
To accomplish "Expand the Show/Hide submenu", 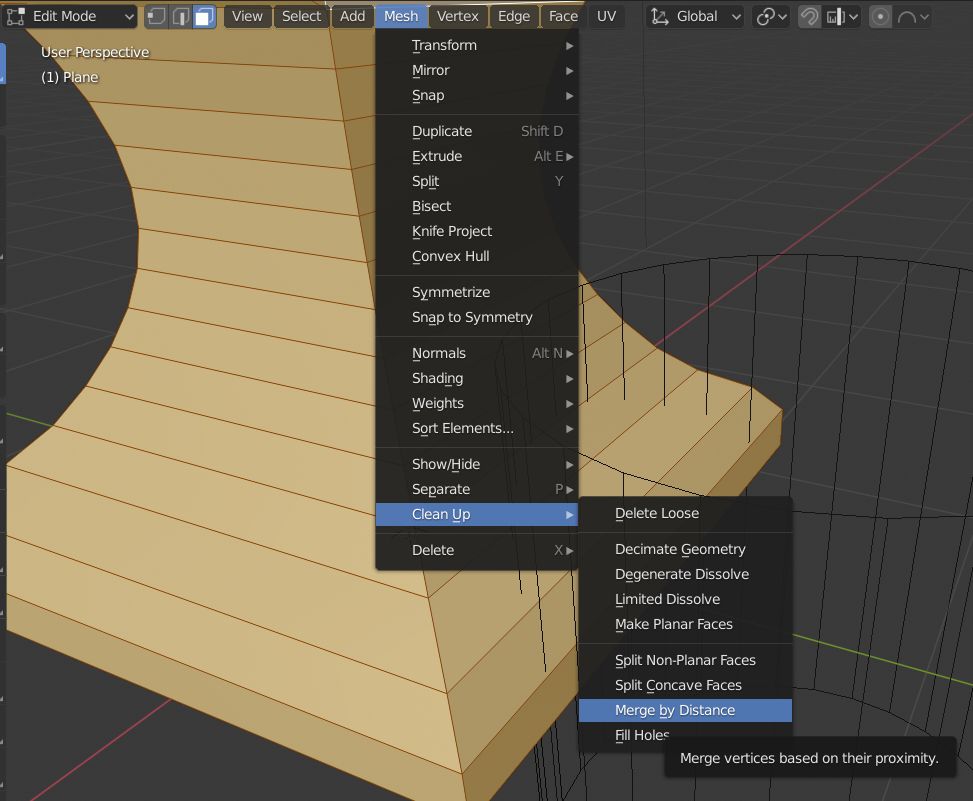I will tap(477, 464).
